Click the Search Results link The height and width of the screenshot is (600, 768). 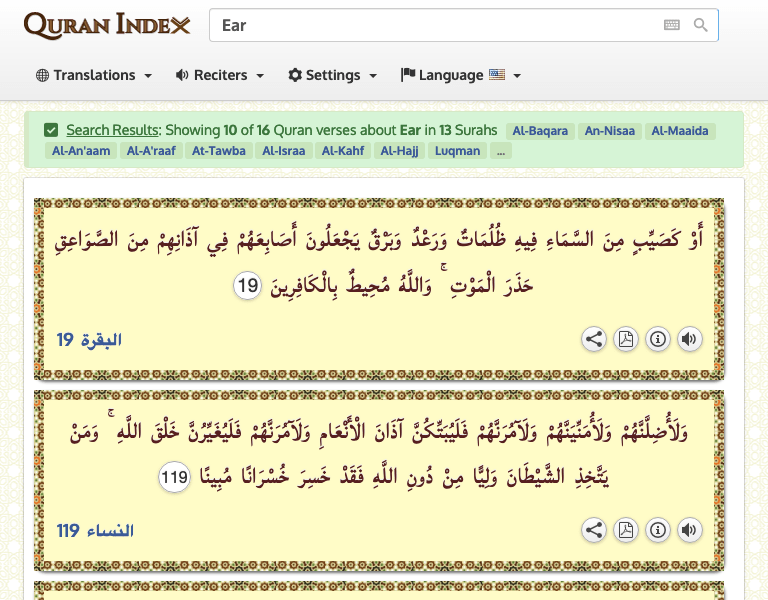pyautogui.click(x=113, y=130)
